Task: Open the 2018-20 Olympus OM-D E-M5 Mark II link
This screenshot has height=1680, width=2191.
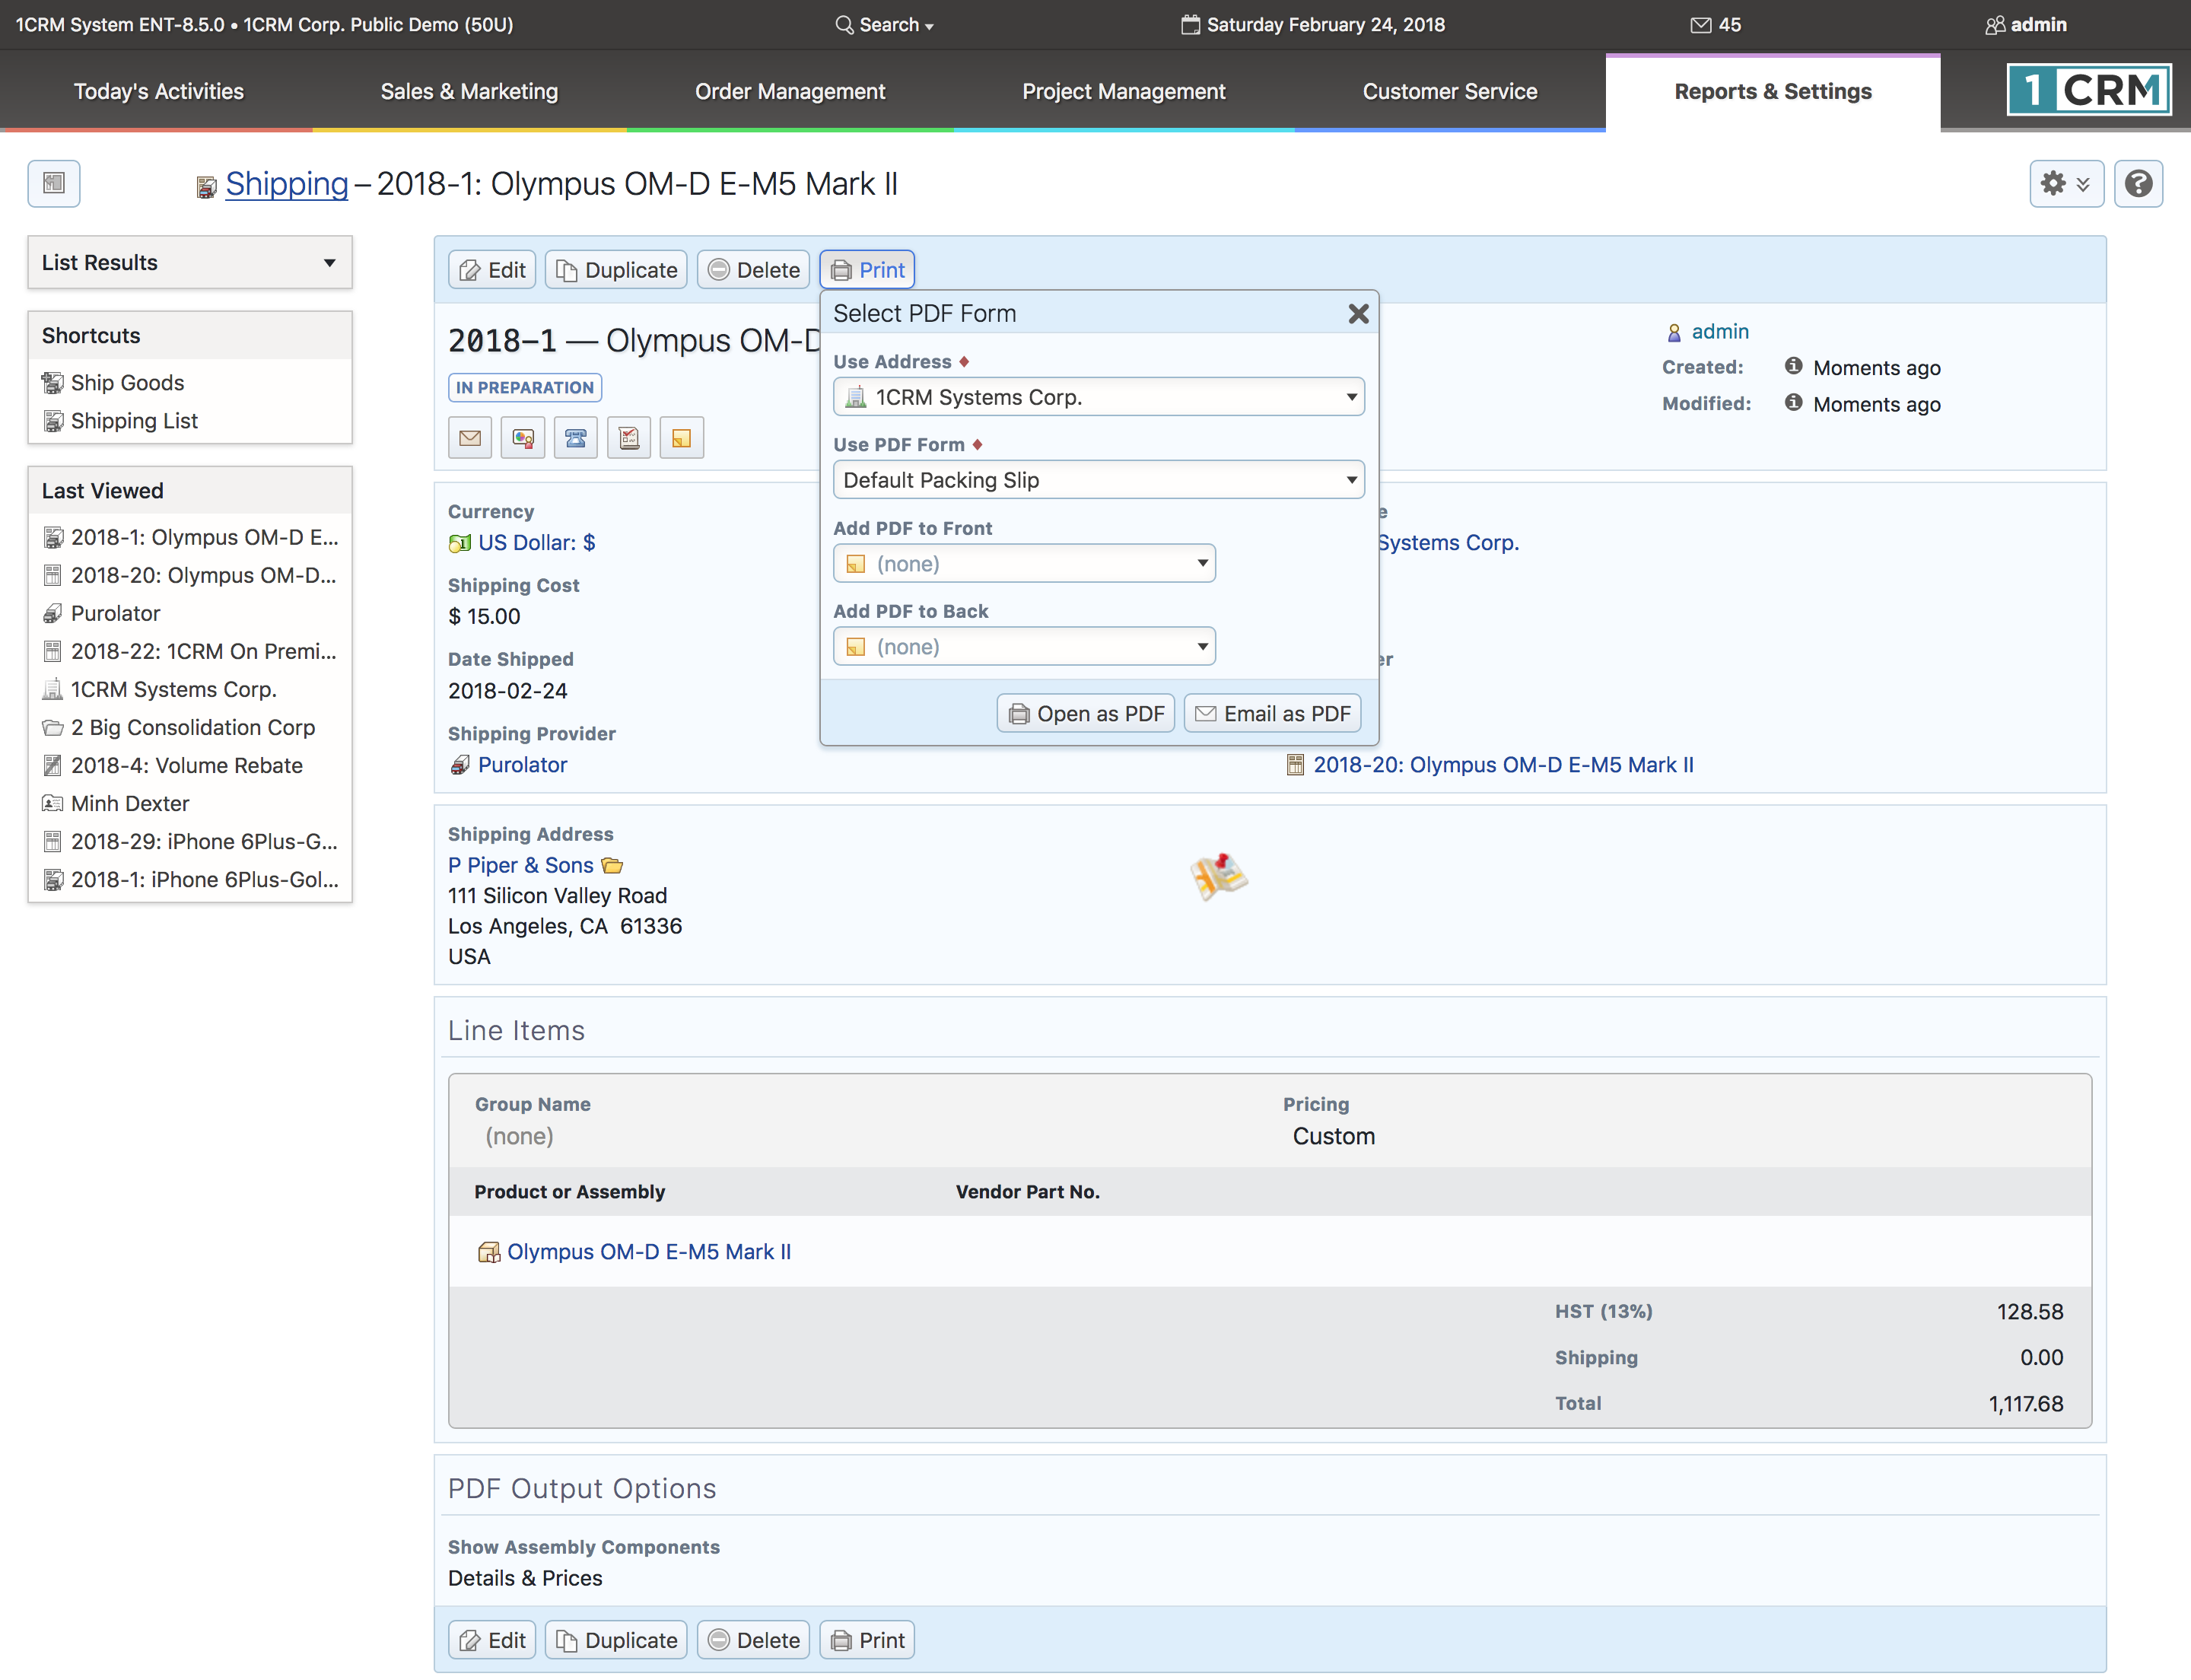Action: (x=1503, y=765)
